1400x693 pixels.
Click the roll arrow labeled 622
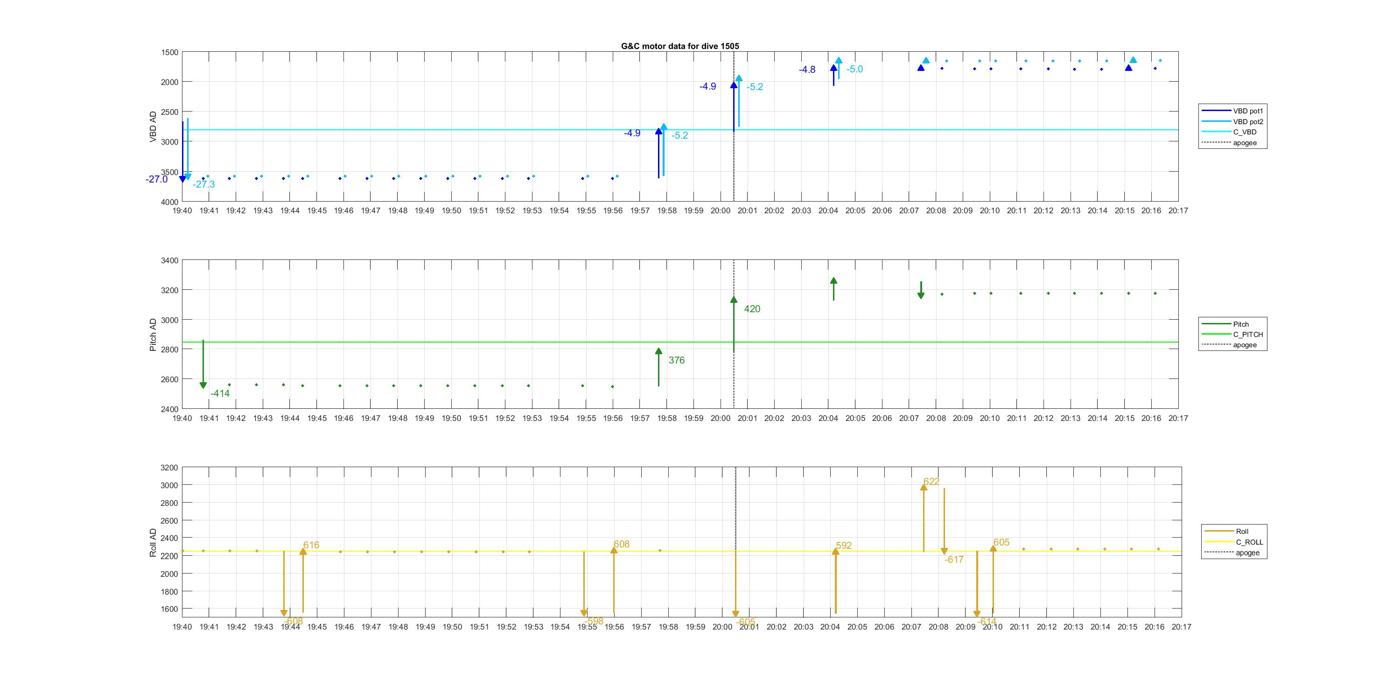pyautogui.click(x=924, y=517)
